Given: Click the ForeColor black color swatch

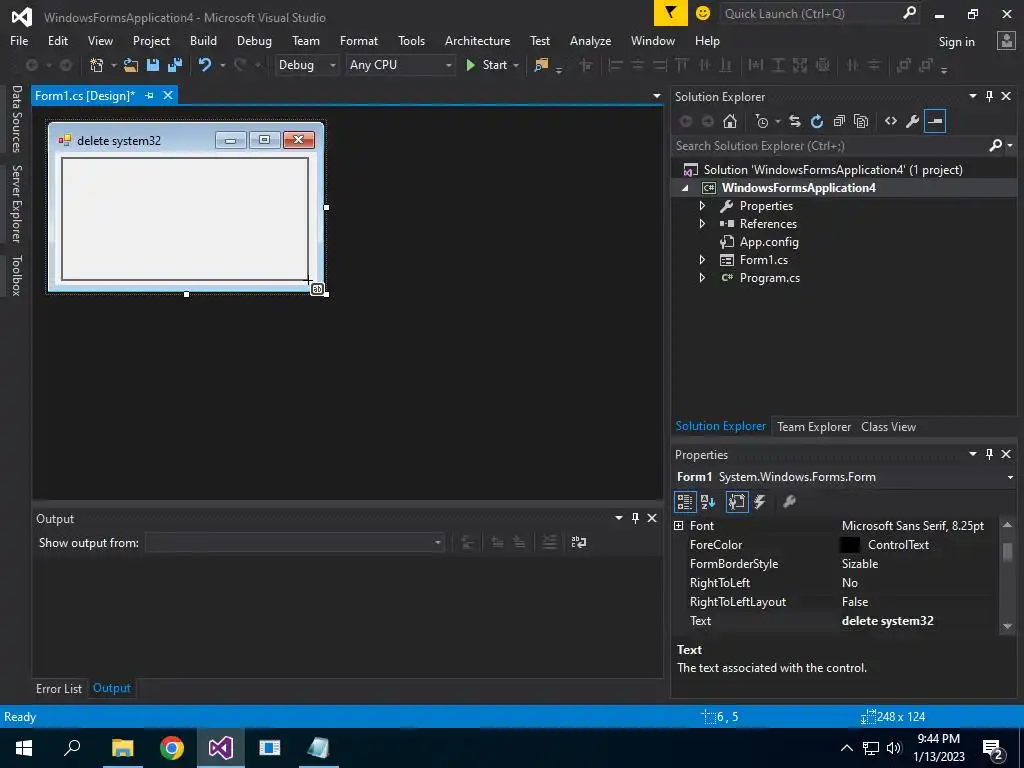Looking at the screenshot, I should [x=850, y=545].
